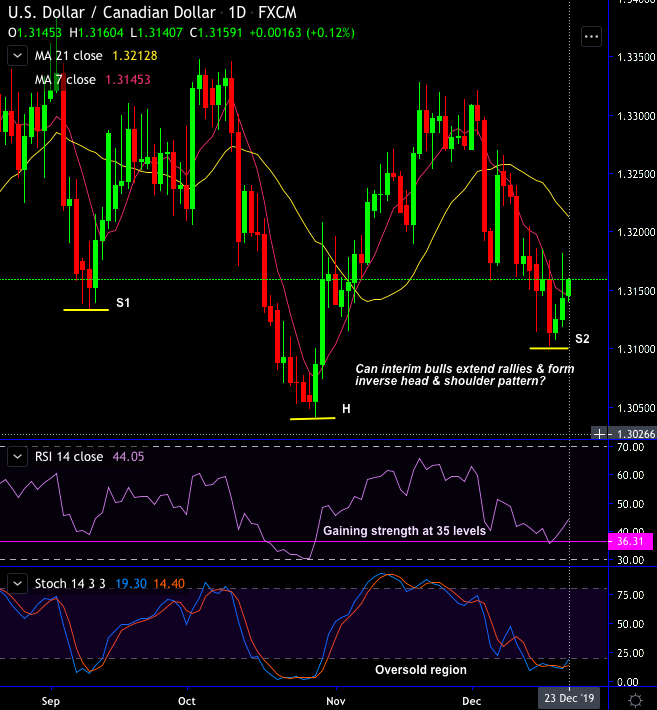657x710 pixels.
Task: Click the 1D timeframe label
Action: (237, 13)
